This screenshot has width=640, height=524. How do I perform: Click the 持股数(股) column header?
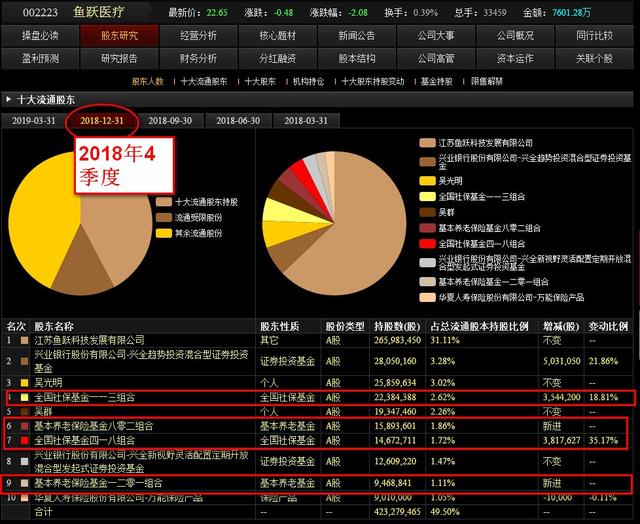click(397, 326)
